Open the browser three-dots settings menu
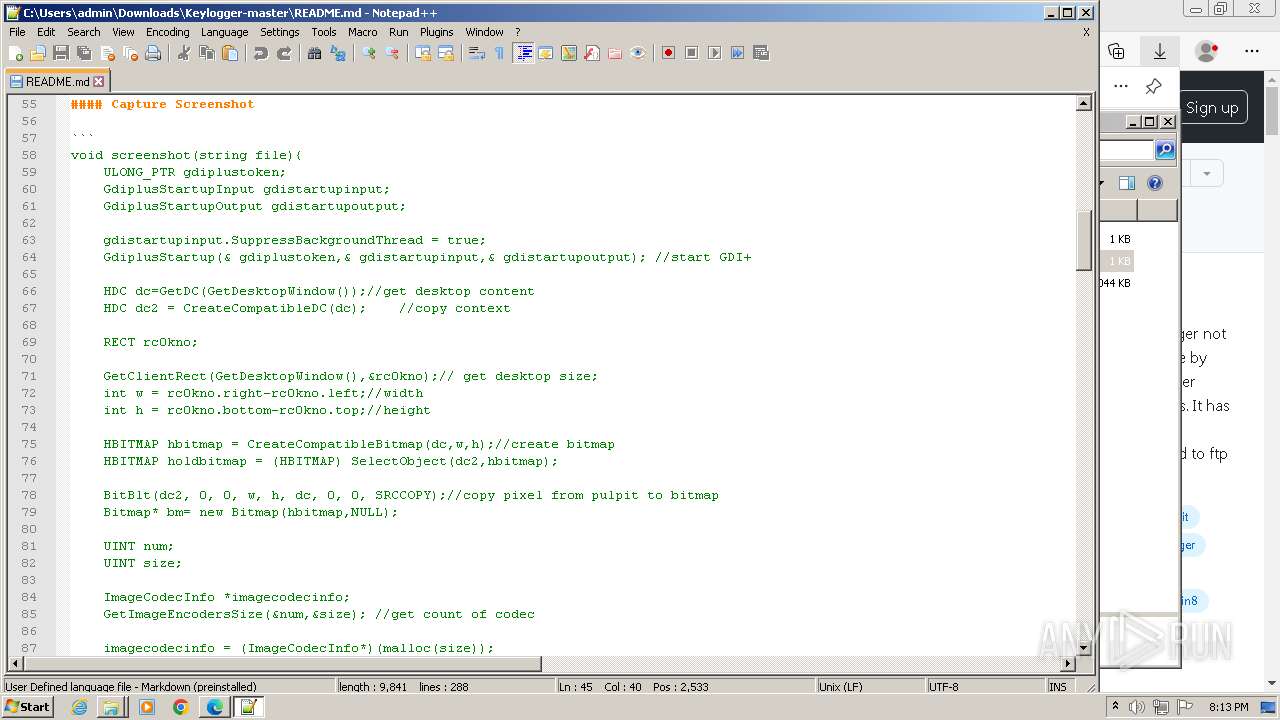Screen dimensions: 1280x720 pyautogui.click(x=1252, y=51)
